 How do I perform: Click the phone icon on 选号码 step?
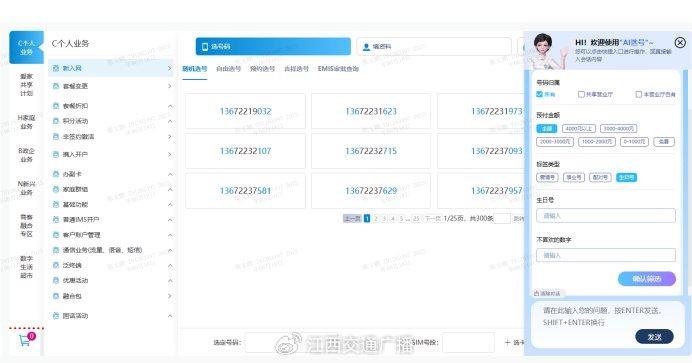tap(205, 46)
